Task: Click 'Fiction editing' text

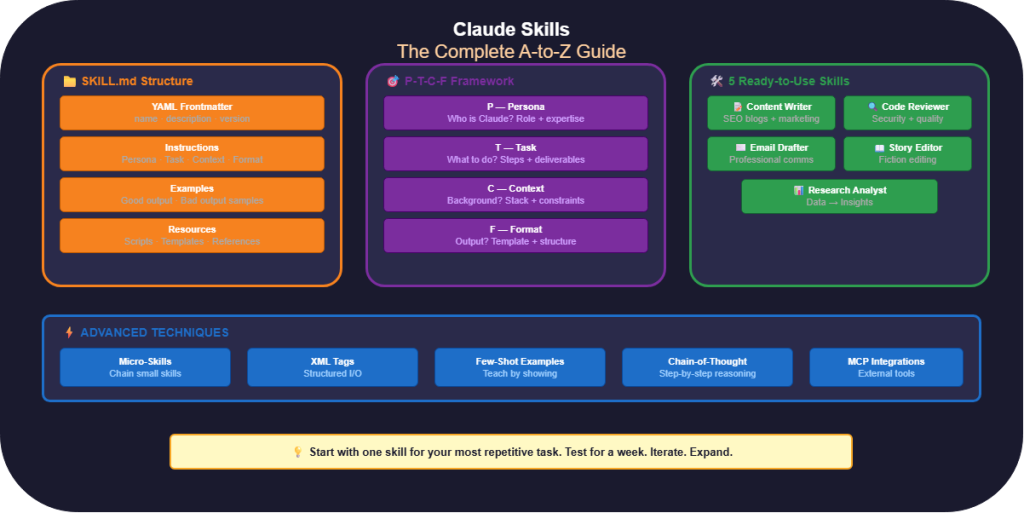Action: pyautogui.click(x=908, y=160)
